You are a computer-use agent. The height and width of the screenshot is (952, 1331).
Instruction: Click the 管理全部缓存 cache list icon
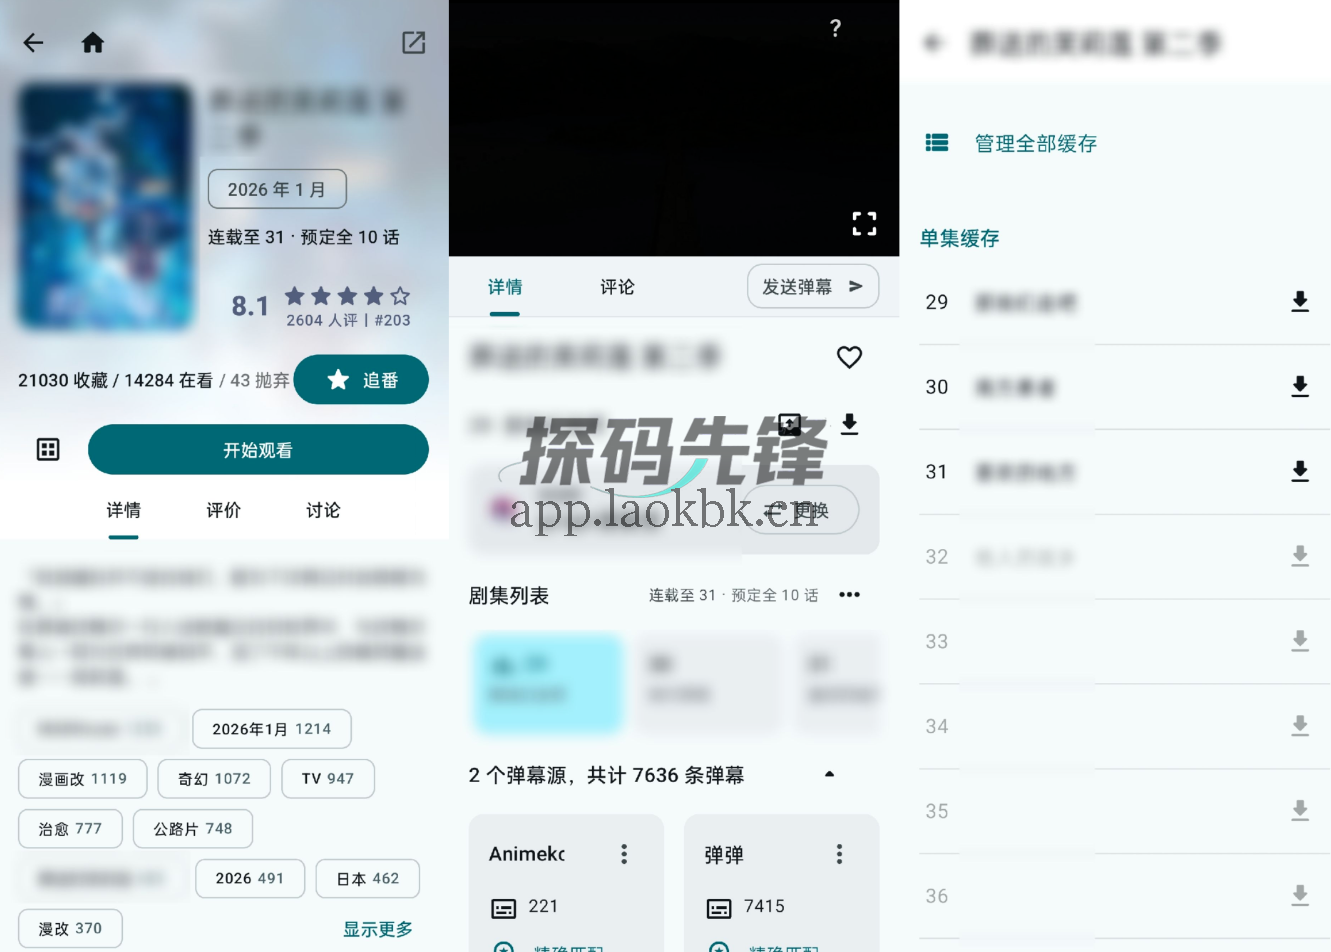[937, 142]
